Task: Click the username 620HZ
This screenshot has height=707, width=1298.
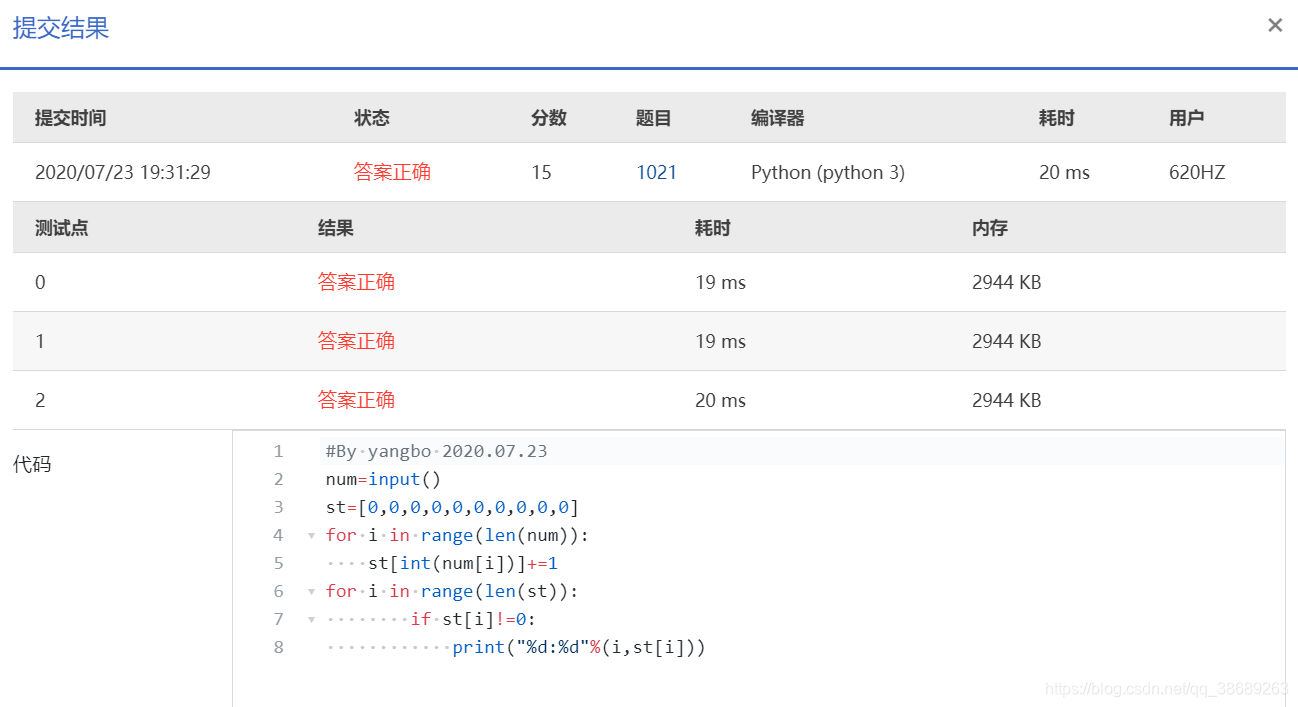Action: (x=1197, y=172)
